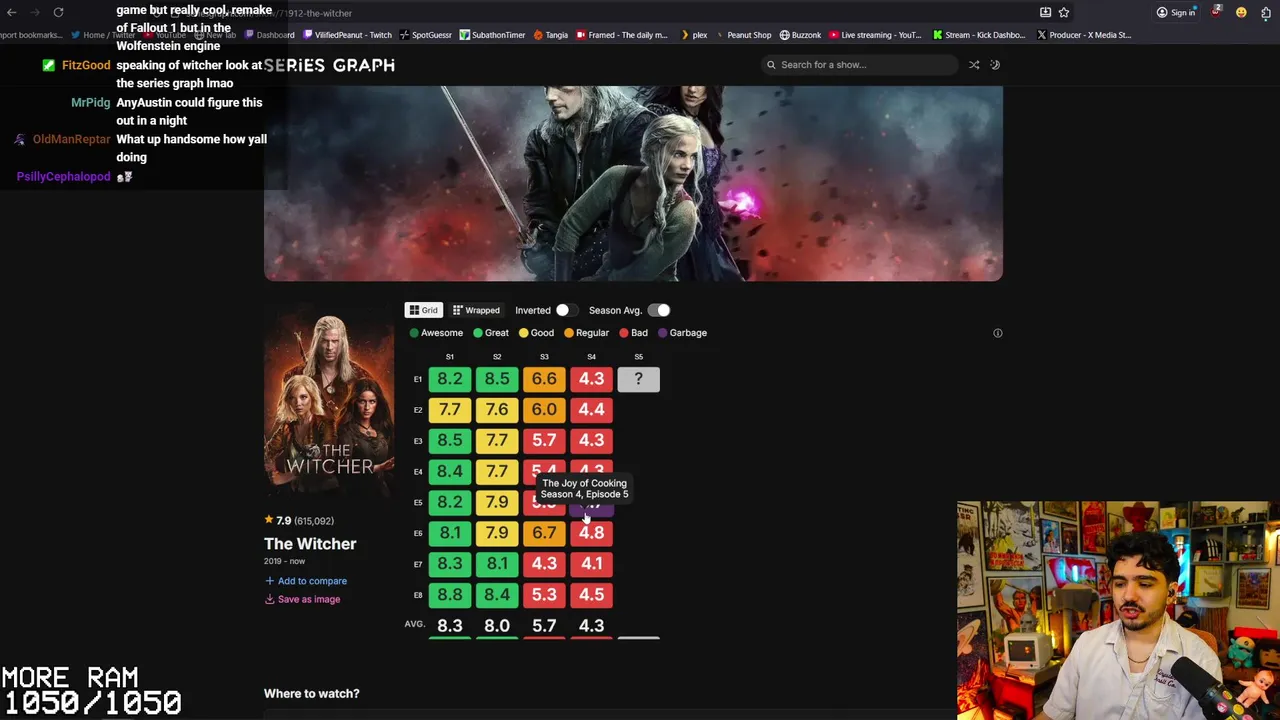The height and width of the screenshot is (720, 1280).
Task: Reload the page with the browser refresh icon
Action: [58, 12]
